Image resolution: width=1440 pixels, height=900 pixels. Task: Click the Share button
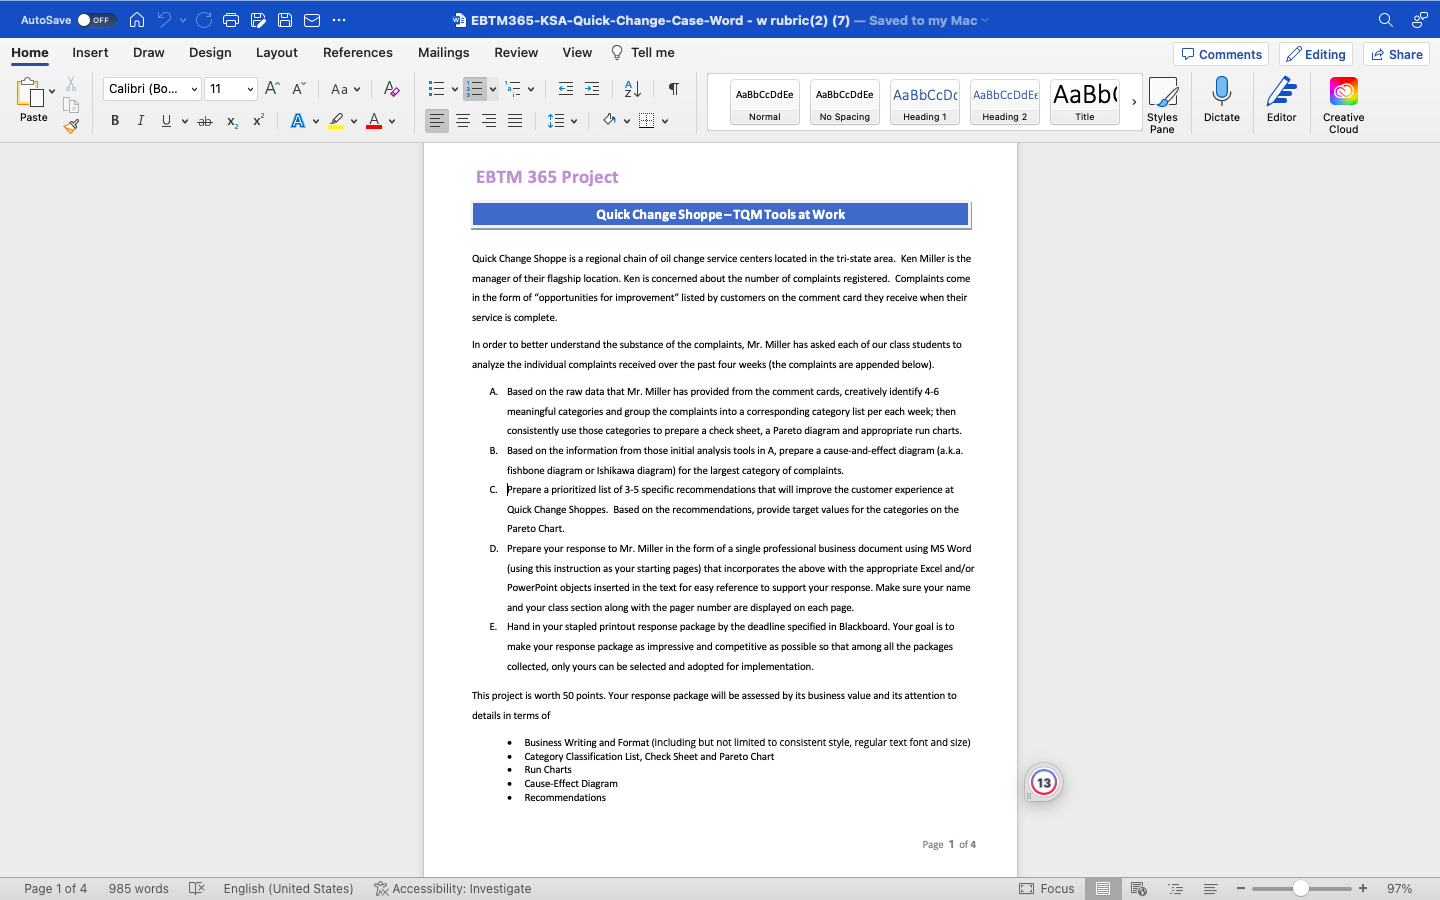click(1397, 54)
